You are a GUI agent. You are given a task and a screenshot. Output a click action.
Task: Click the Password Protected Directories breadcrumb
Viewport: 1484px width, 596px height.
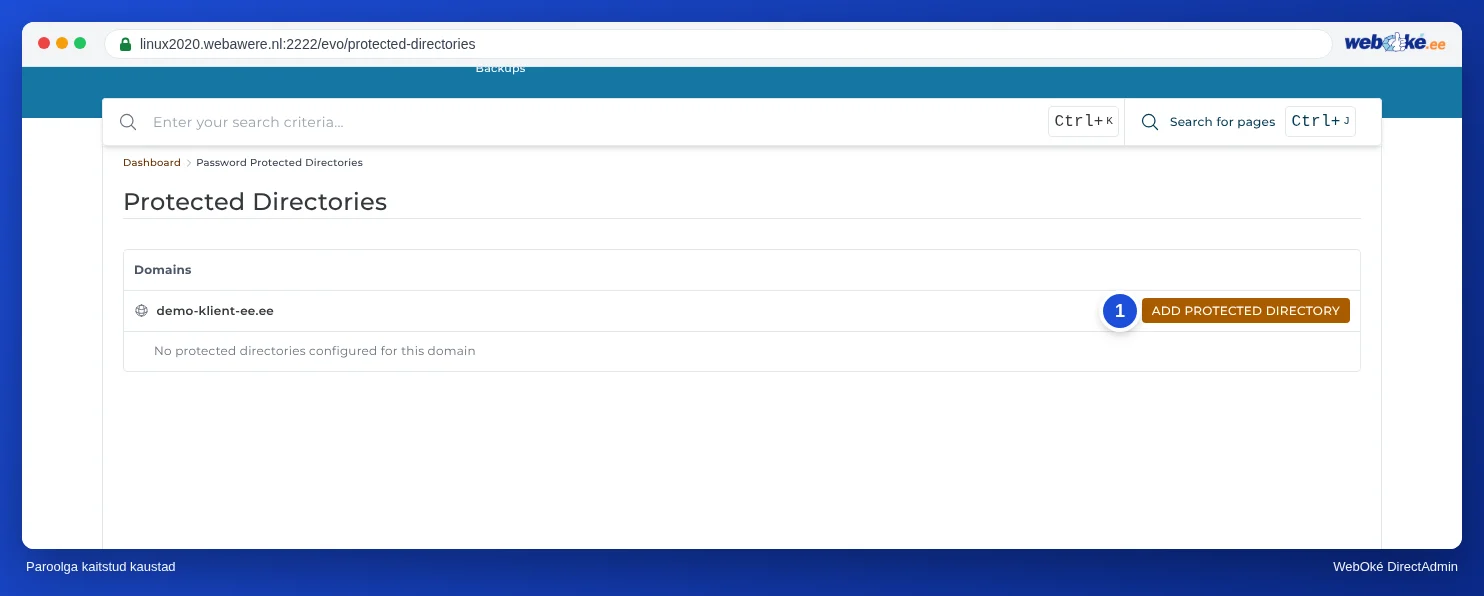(279, 162)
